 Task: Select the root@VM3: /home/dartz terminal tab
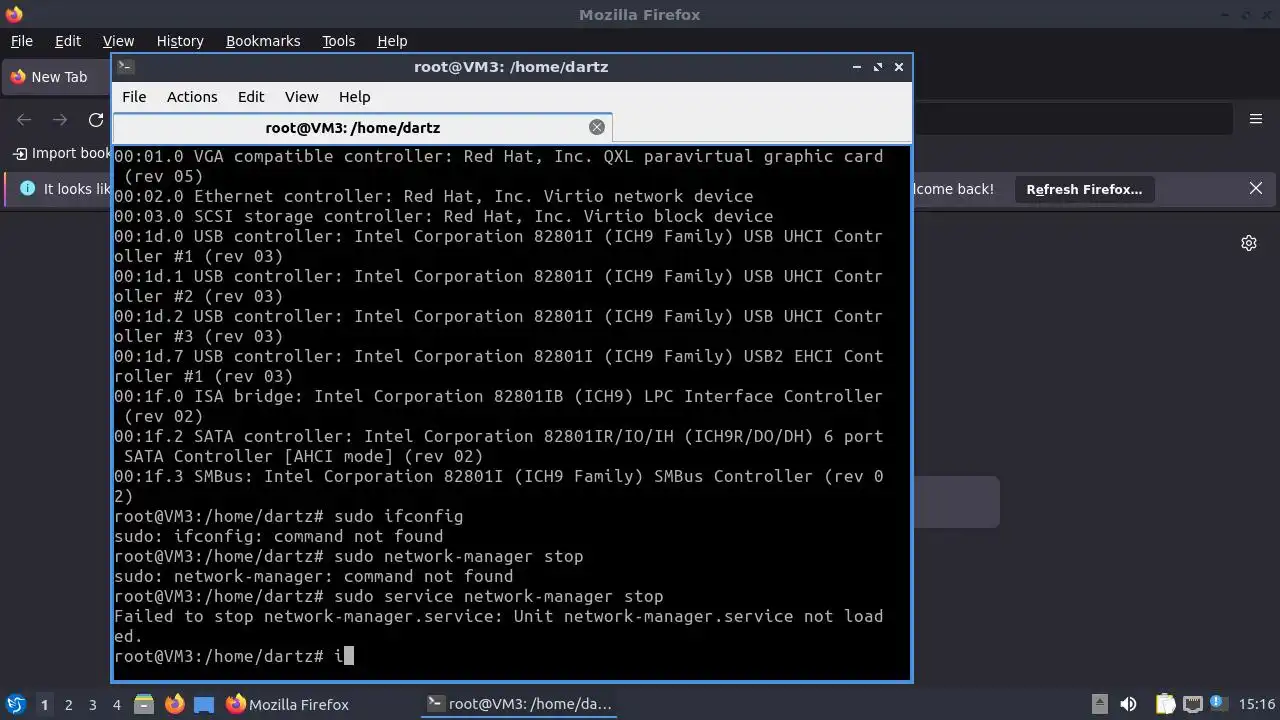click(362, 128)
